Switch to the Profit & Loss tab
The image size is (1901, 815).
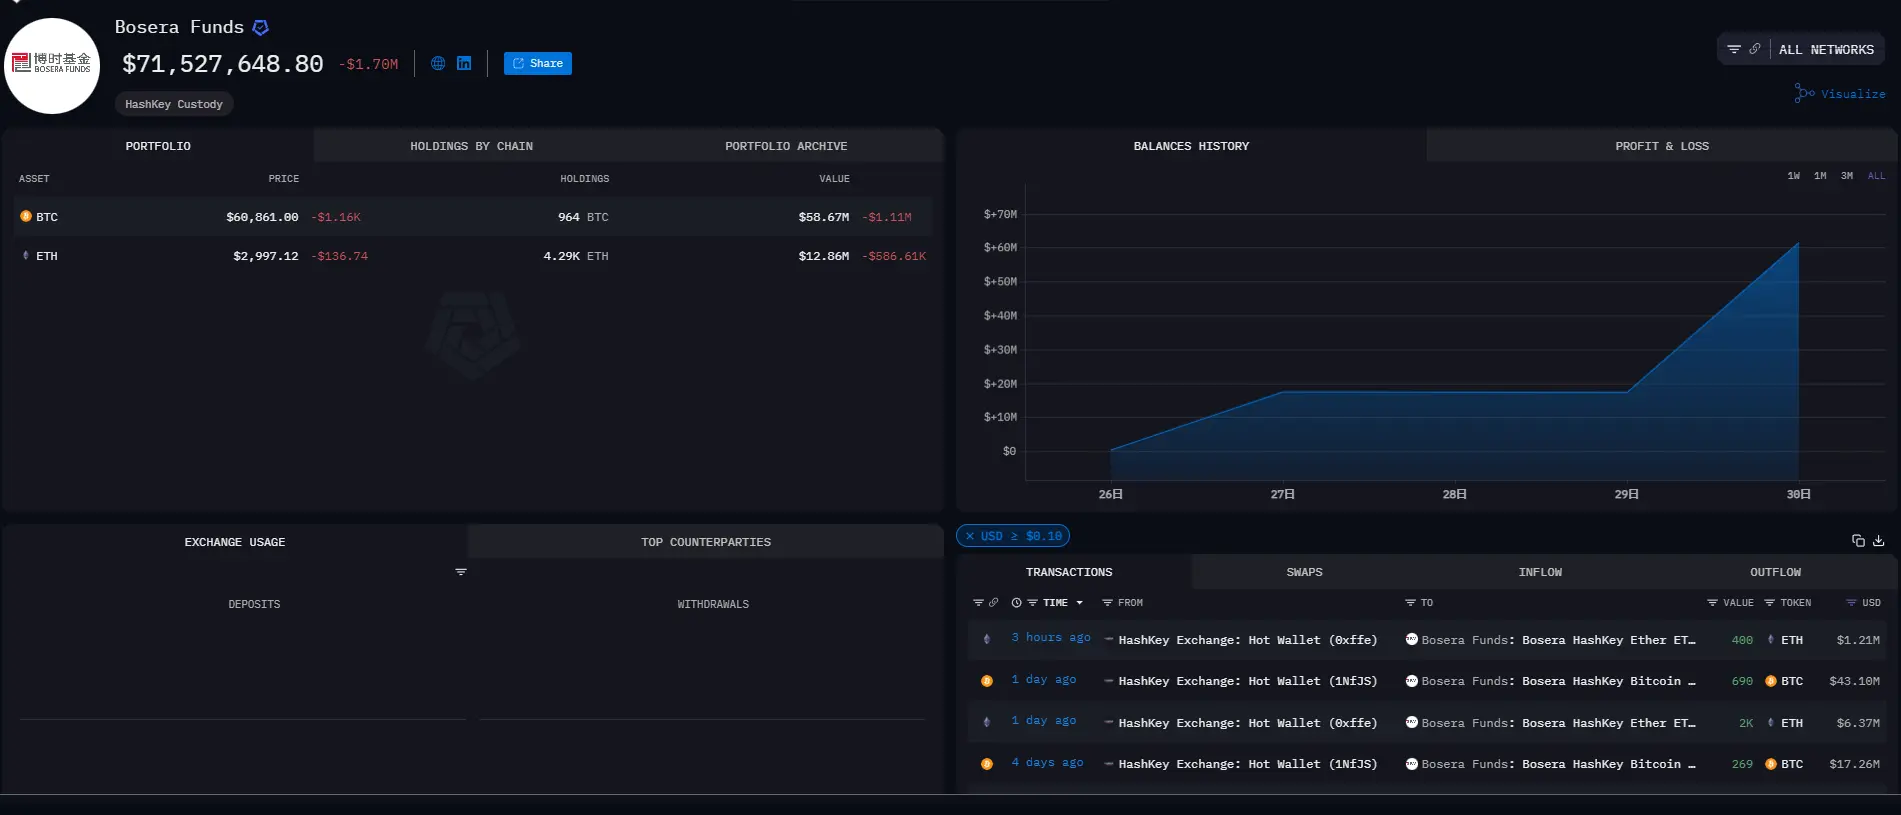coord(1662,146)
